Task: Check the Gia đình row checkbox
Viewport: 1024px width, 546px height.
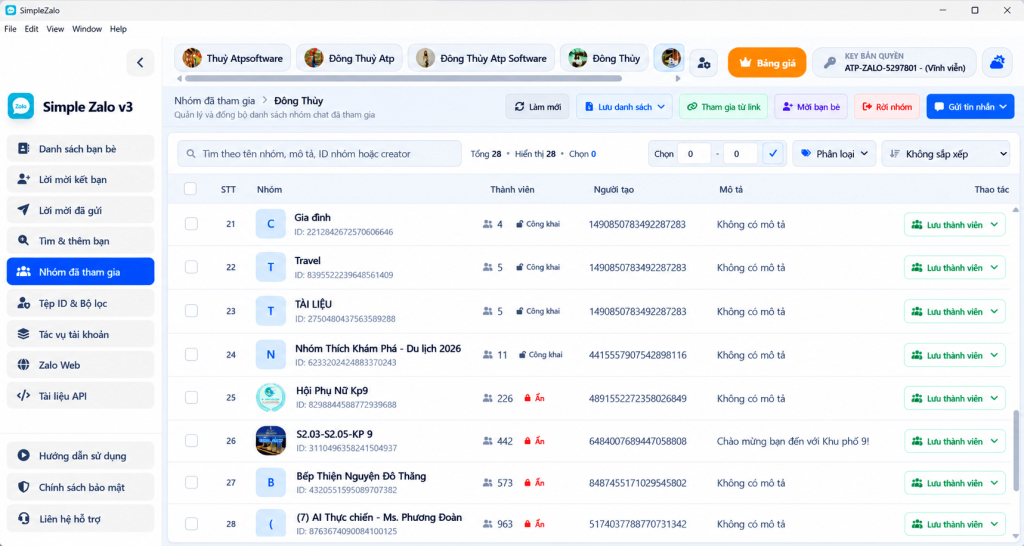Action: coord(191,224)
